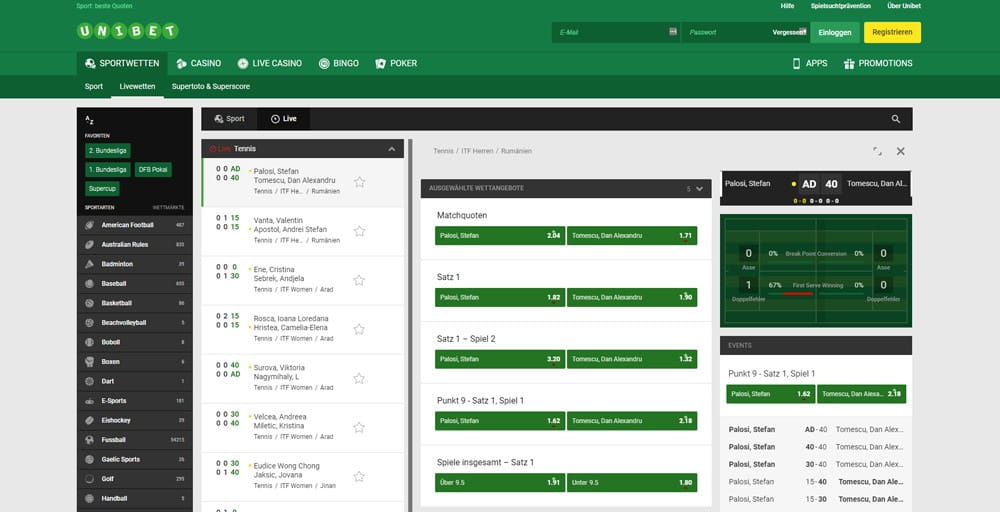Screen dimensions: 1000x512
Task: Click the Unibet logo
Action: pos(128,31)
